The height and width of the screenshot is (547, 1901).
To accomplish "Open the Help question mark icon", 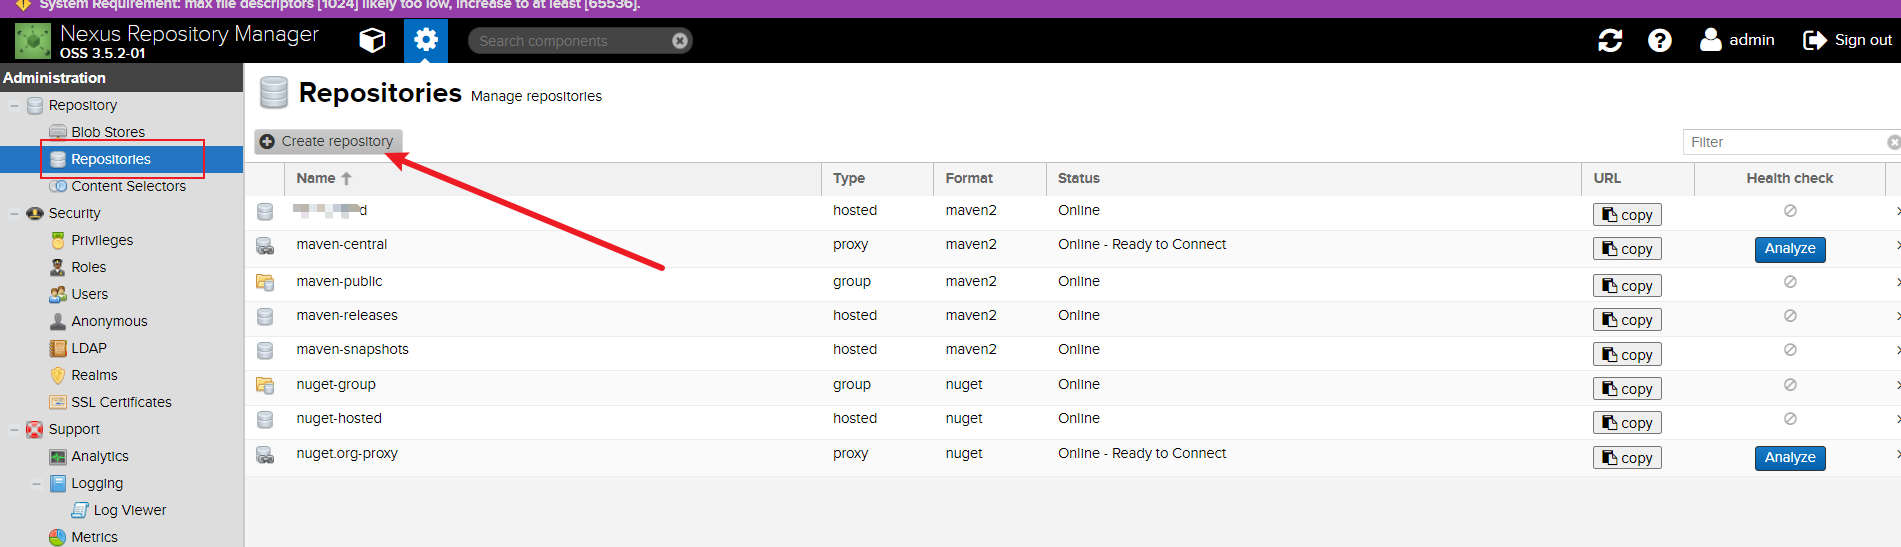I will coord(1660,40).
